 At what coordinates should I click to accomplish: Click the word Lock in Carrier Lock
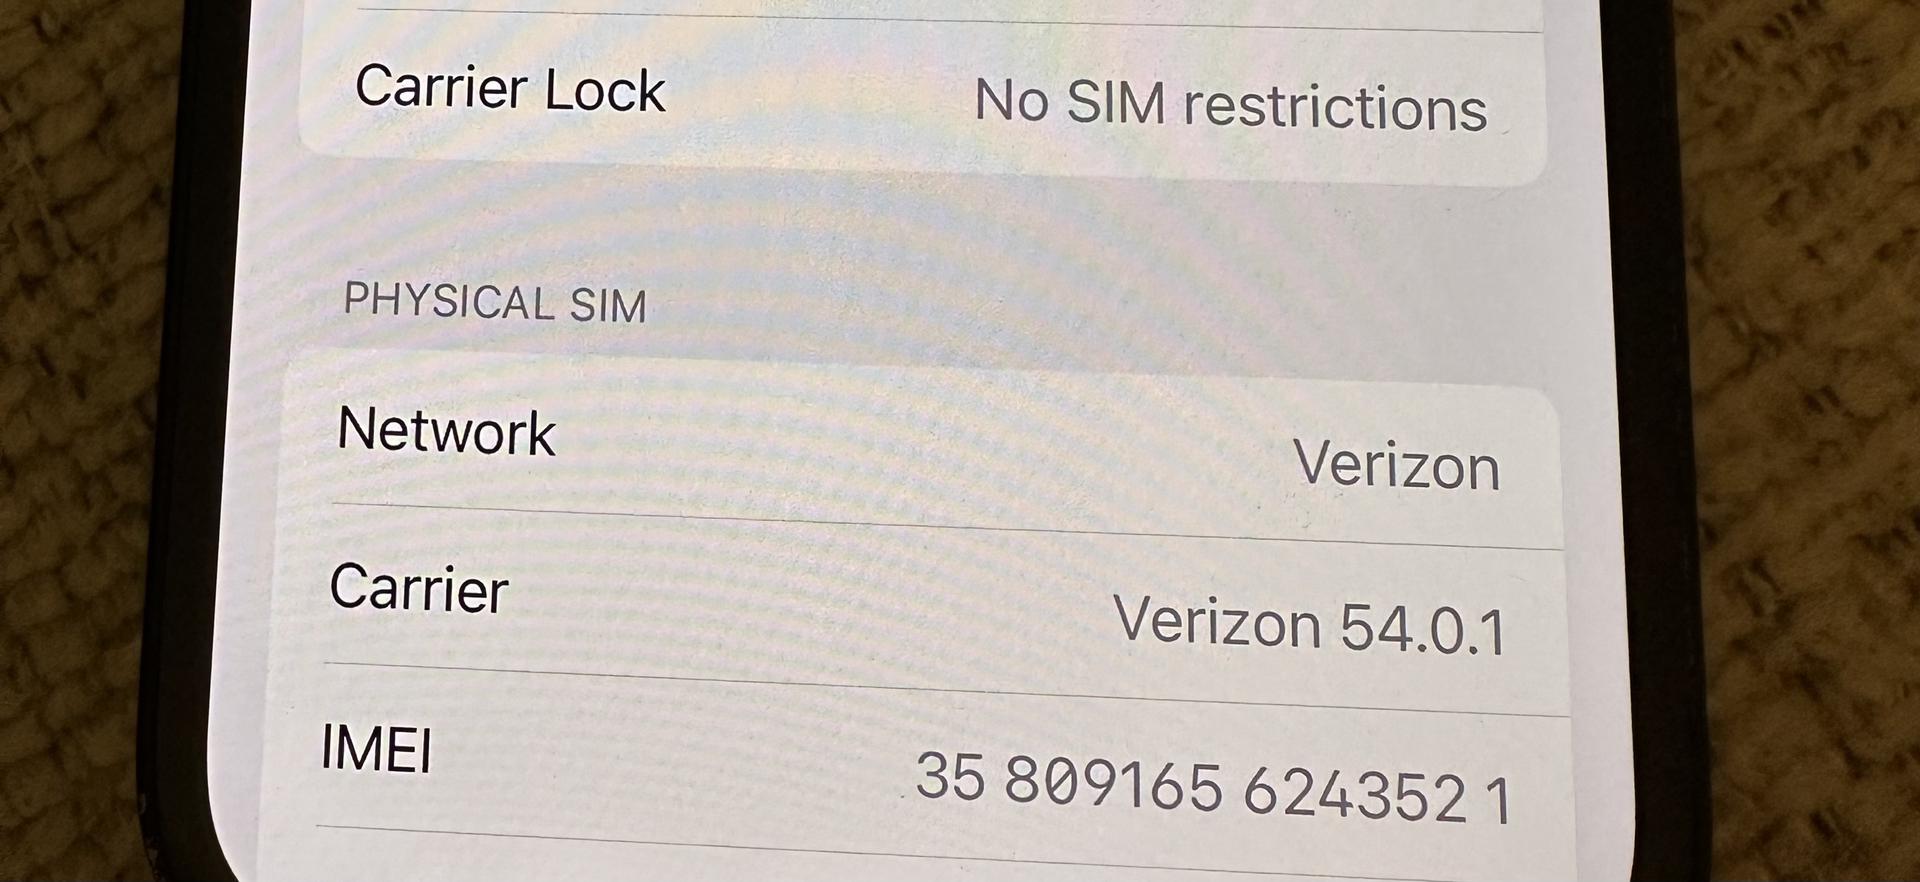click(605, 91)
